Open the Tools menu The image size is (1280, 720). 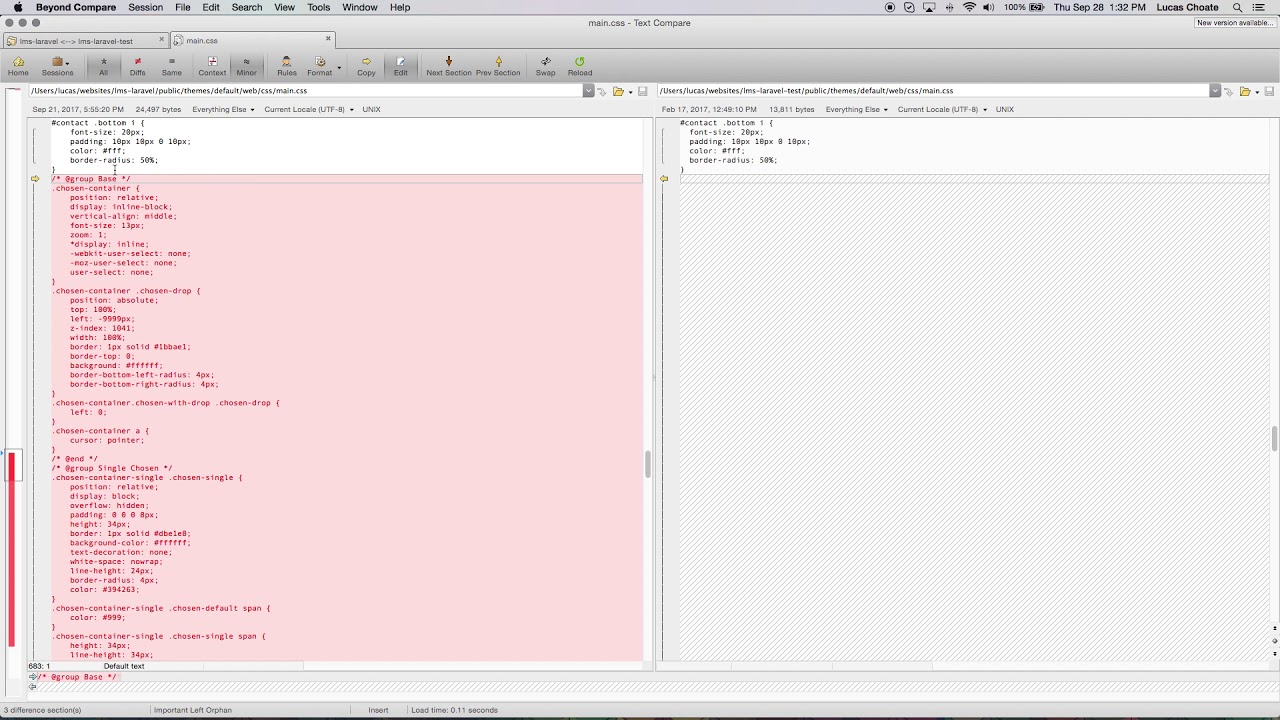point(319,7)
